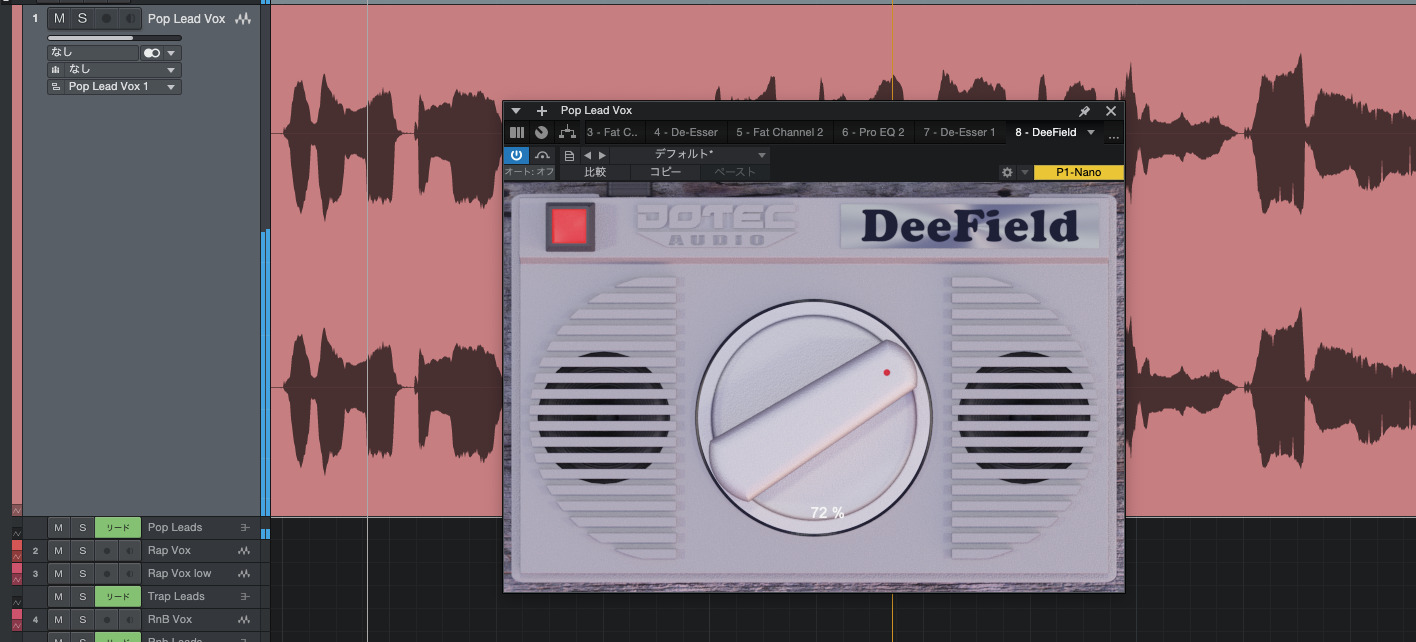1416x642 pixels.
Task: Solo the Pop Lead Vox track
Action: (x=82, y=19)
